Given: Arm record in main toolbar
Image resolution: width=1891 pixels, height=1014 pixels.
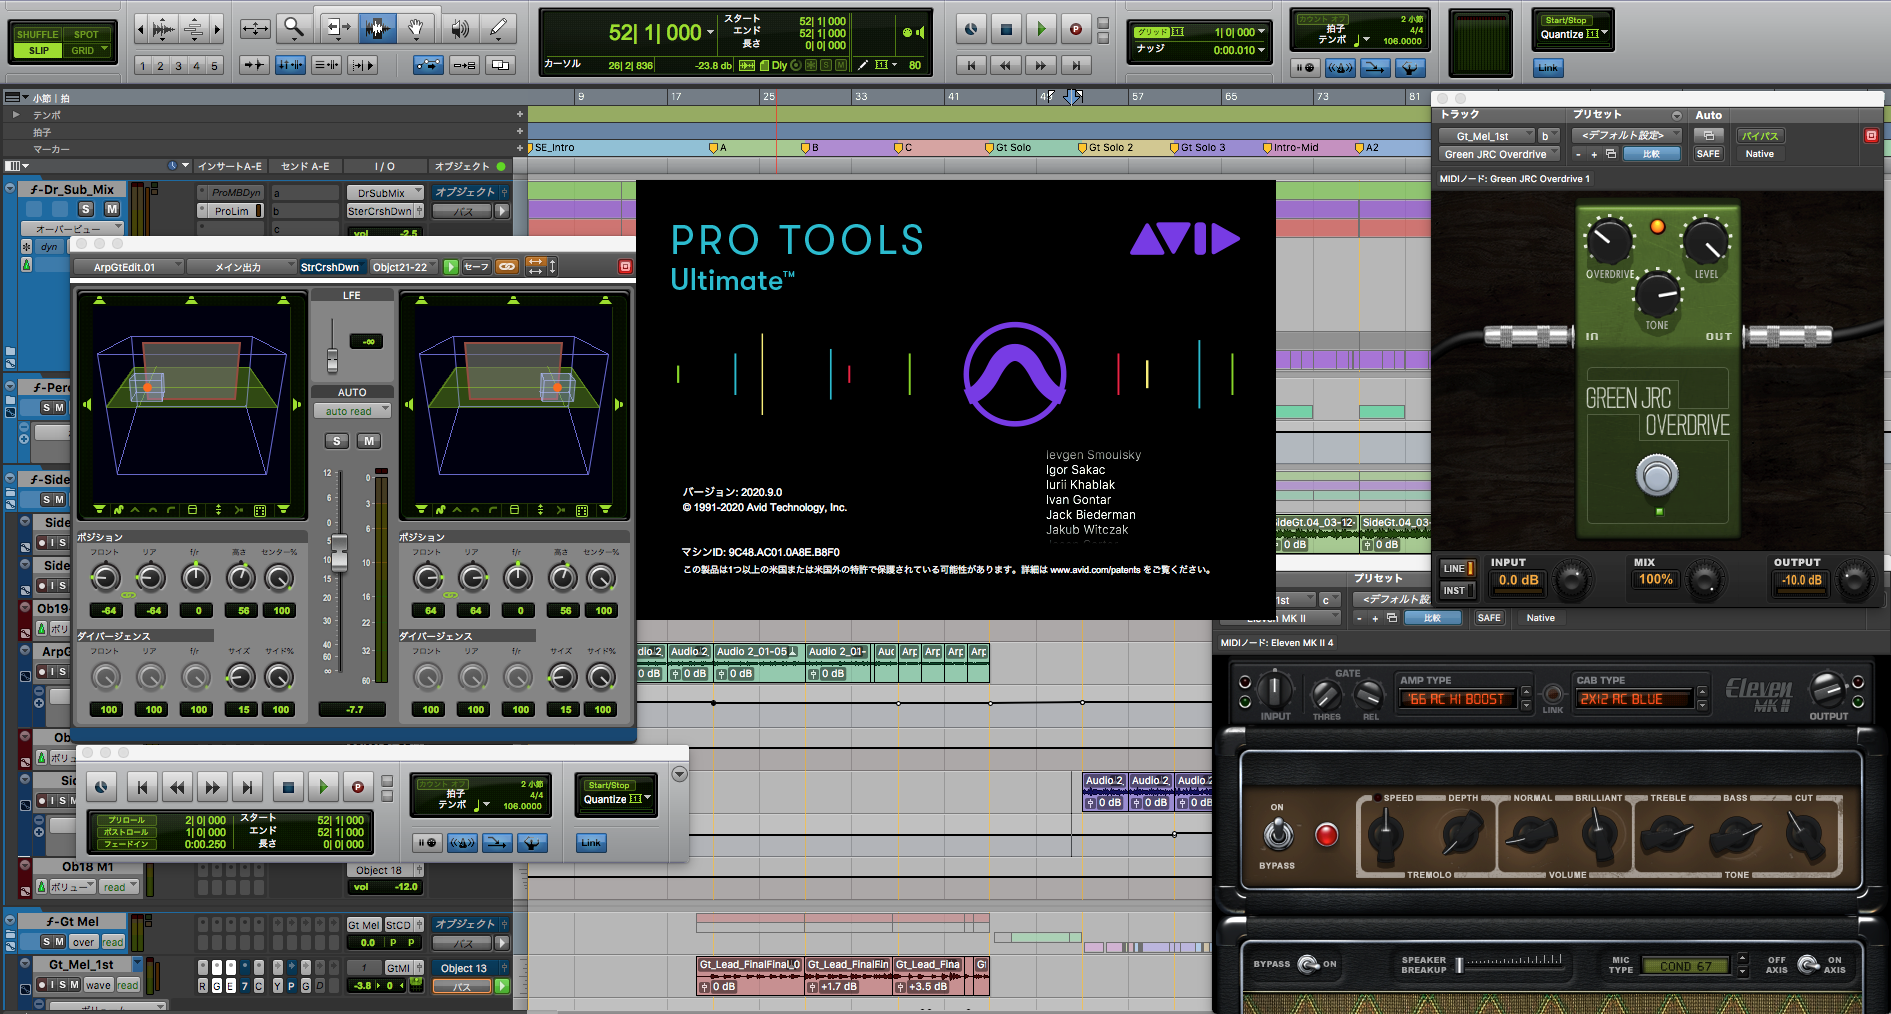Looking at the screenshot, I should coord(1075,30).
